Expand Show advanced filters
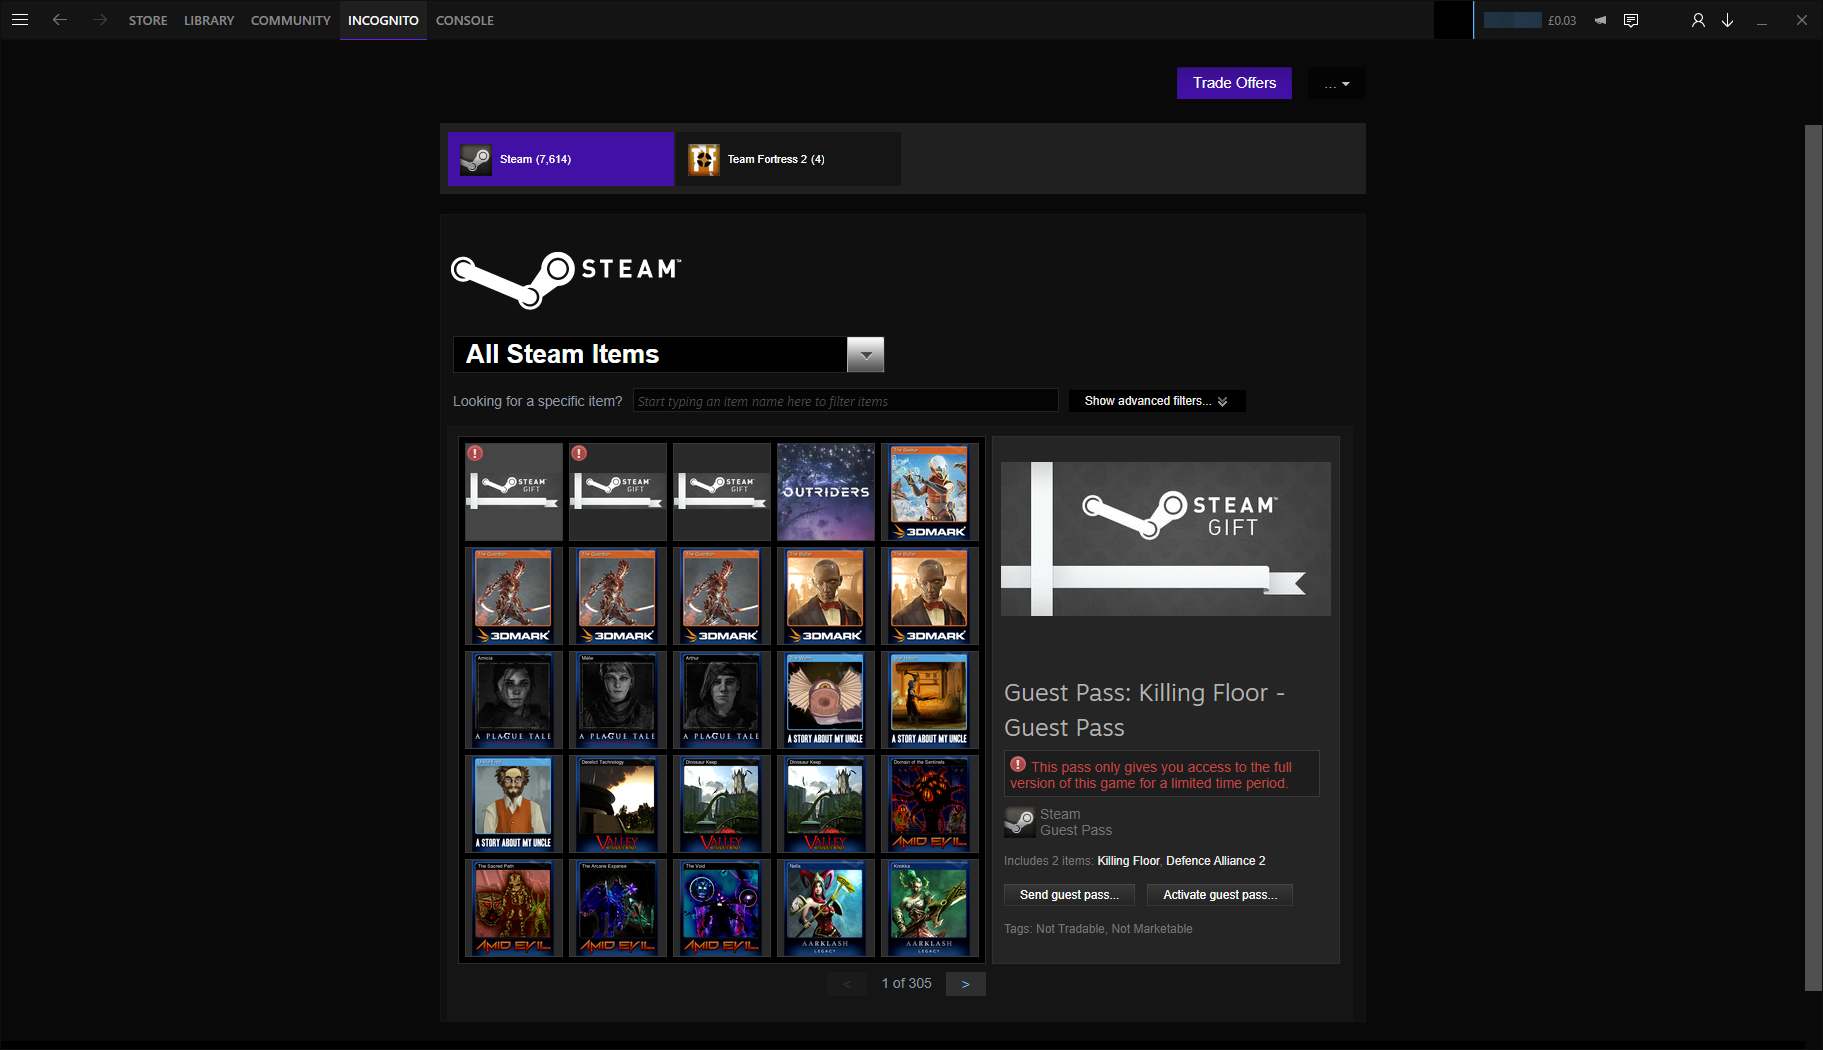Viewport: 1823px width, 1050px height. (x=1156, y=400)
